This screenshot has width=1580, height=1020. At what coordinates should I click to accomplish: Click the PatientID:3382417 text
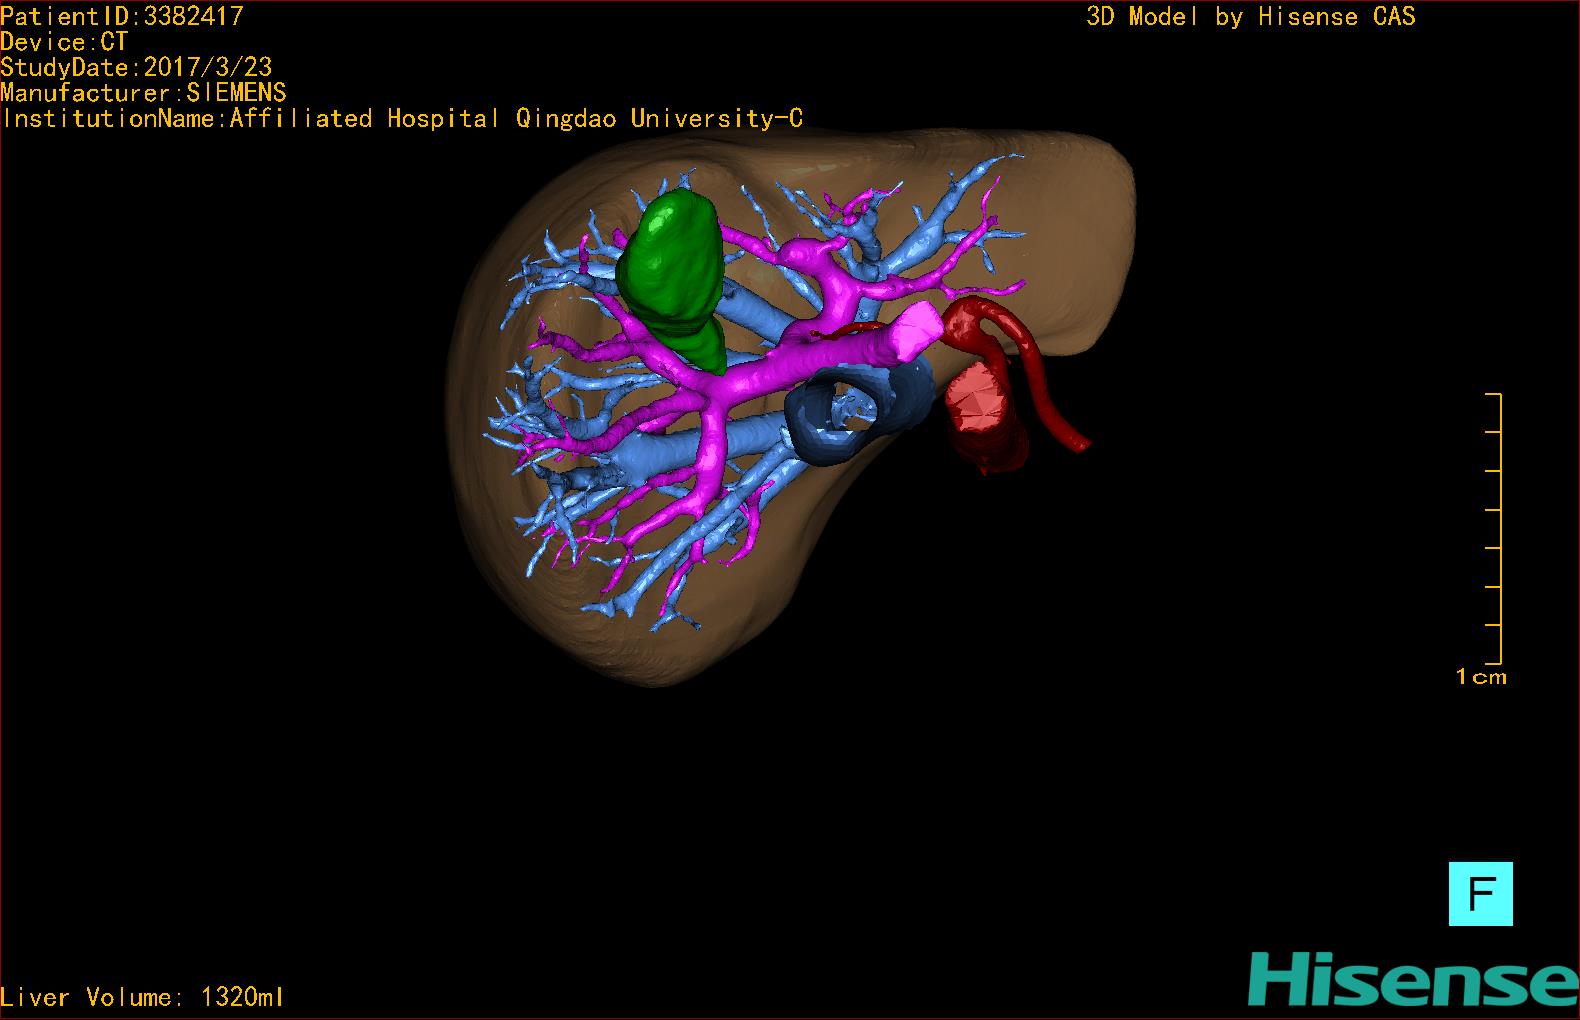coord(121,16)
